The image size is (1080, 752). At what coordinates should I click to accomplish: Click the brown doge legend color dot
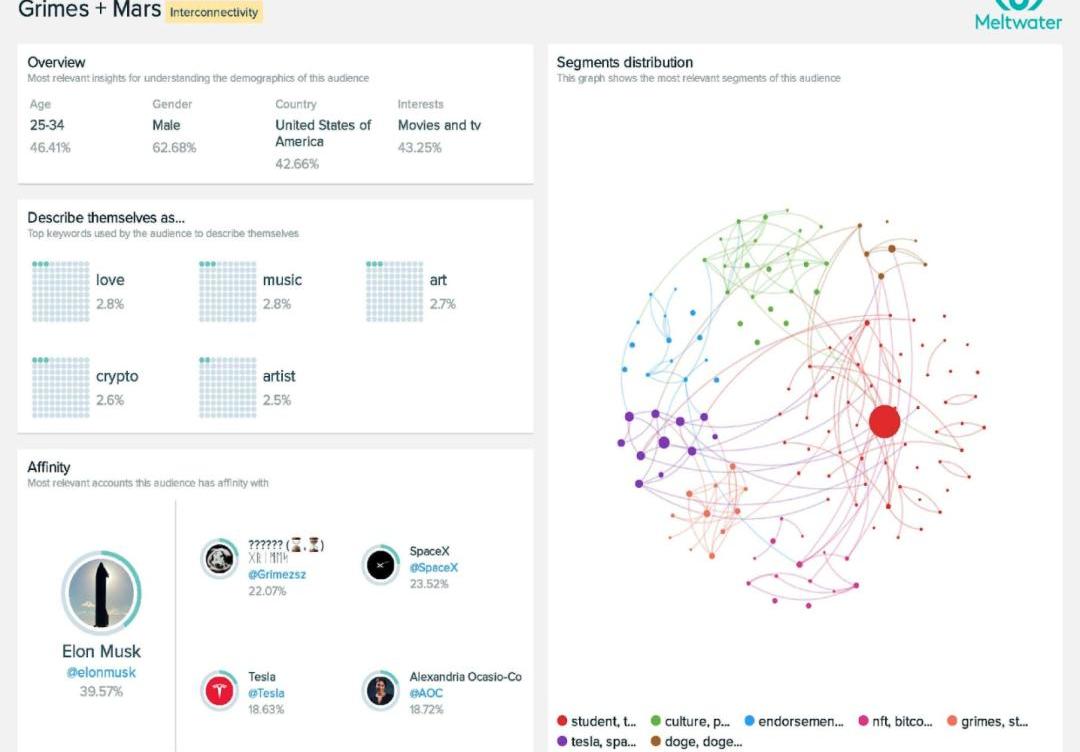656,742
